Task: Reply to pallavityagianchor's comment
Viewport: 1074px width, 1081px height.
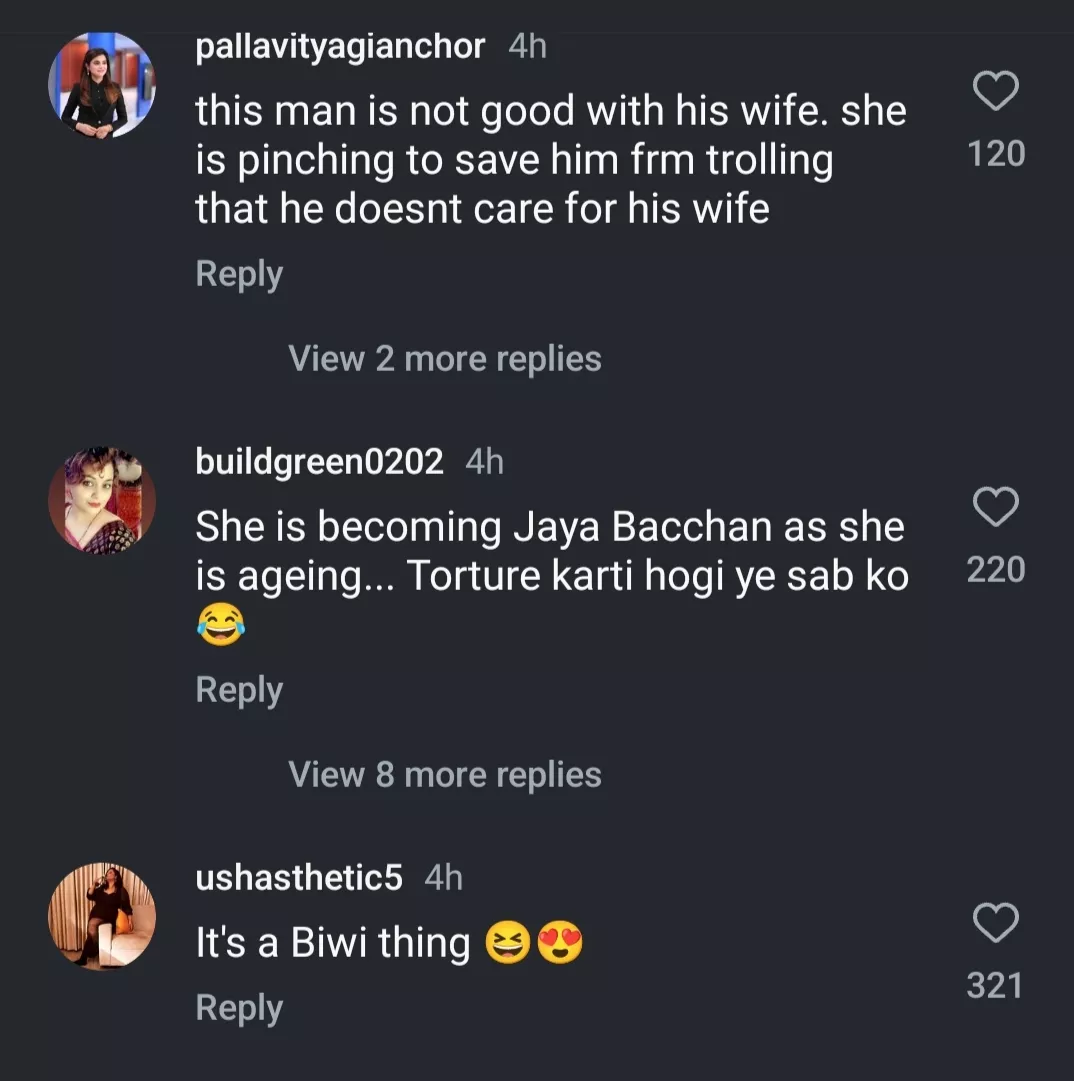Action: point(238,272)
